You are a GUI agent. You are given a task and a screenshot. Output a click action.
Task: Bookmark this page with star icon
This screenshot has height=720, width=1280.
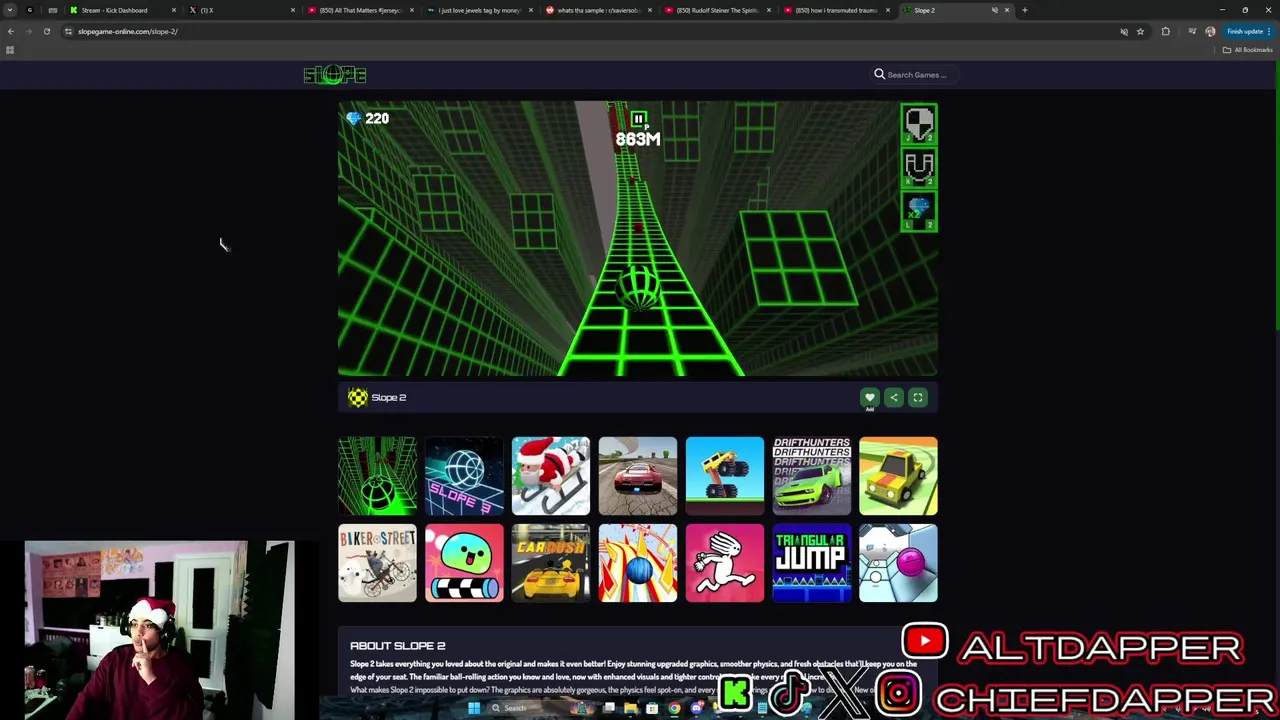point(1140,31)
